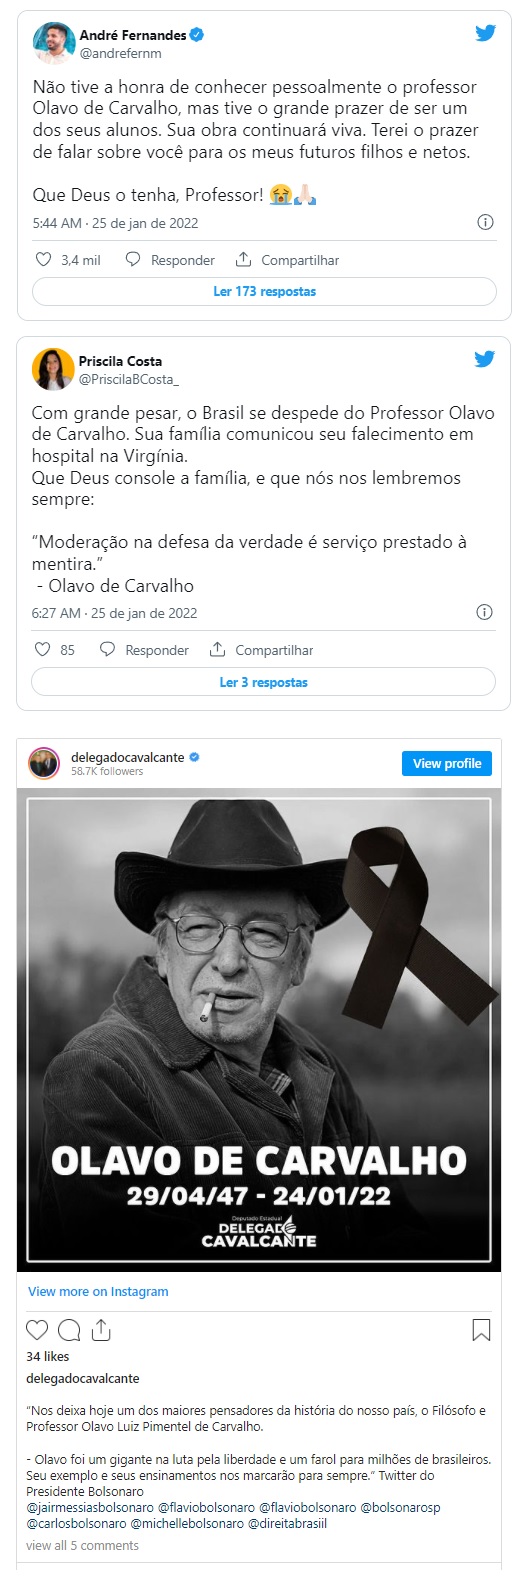Open the info icon on André Fernandes tweet
530x1590 pixels.
tap(485, 222)
